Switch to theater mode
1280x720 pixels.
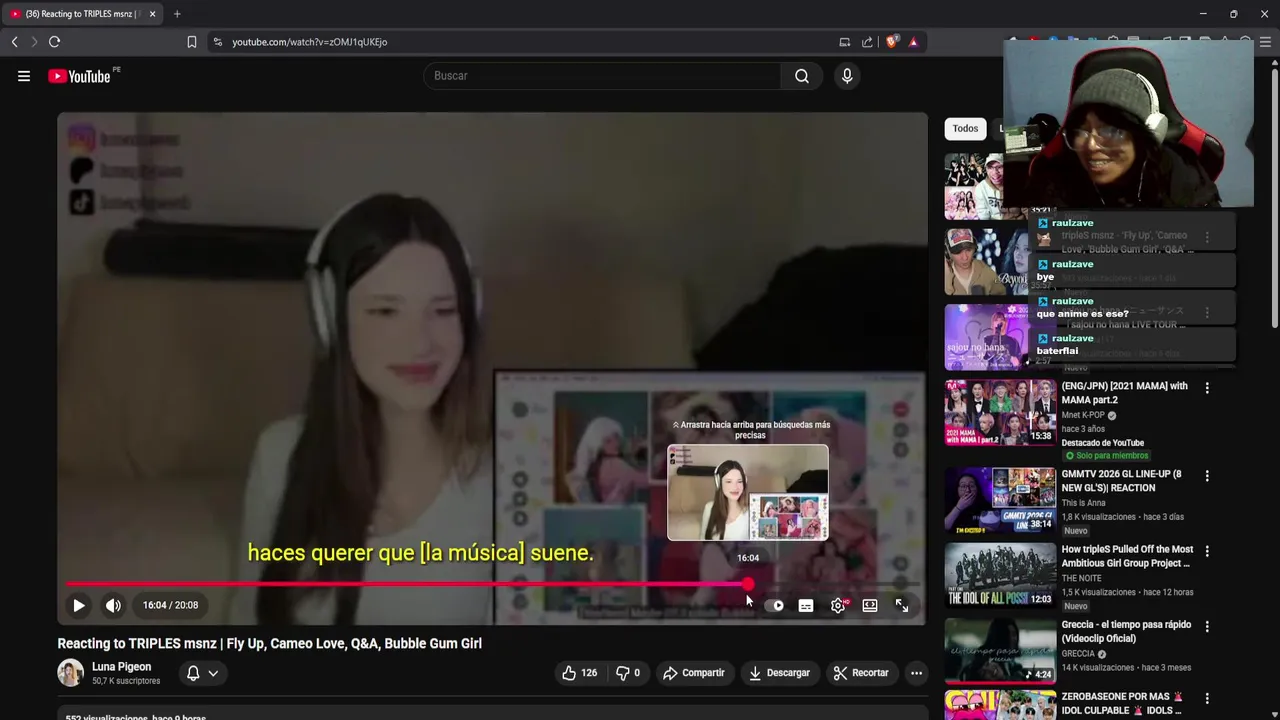click(x=870, y=605)
